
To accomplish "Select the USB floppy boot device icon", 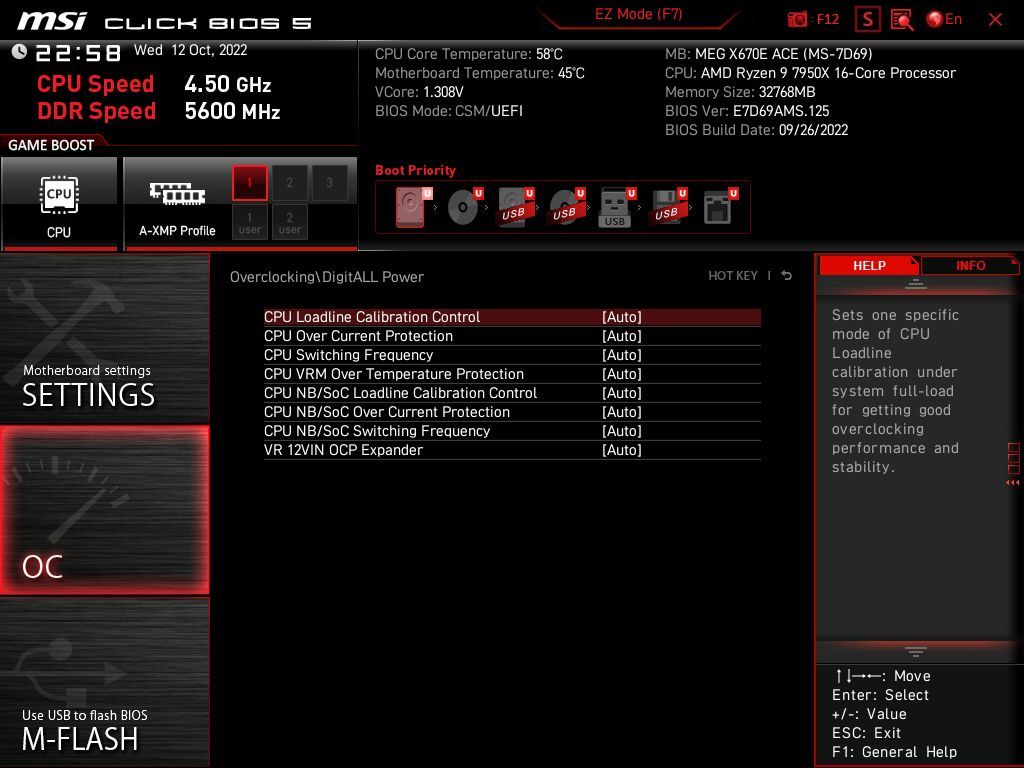I will tap(668, 207).
